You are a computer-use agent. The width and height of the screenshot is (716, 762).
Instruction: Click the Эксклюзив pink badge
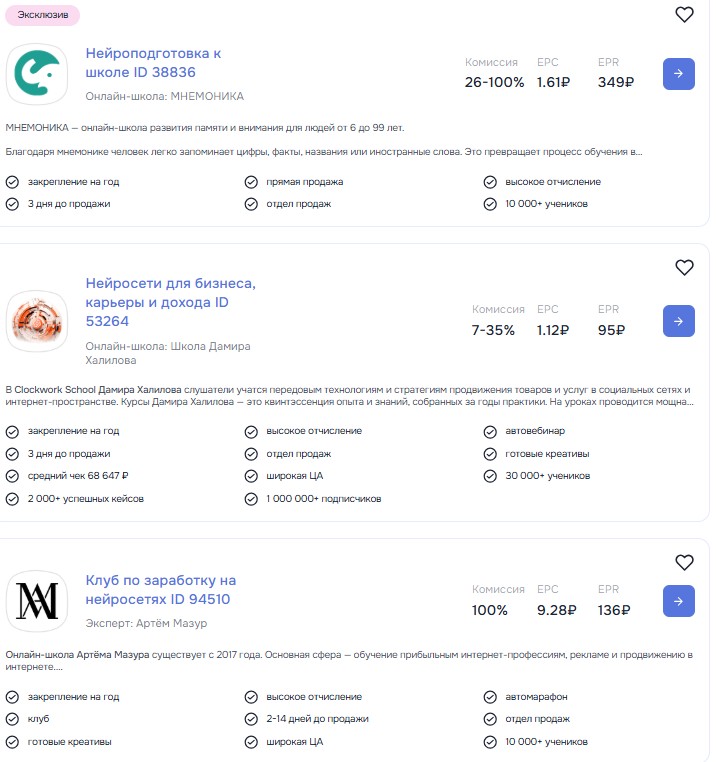(x=43, y=15)
